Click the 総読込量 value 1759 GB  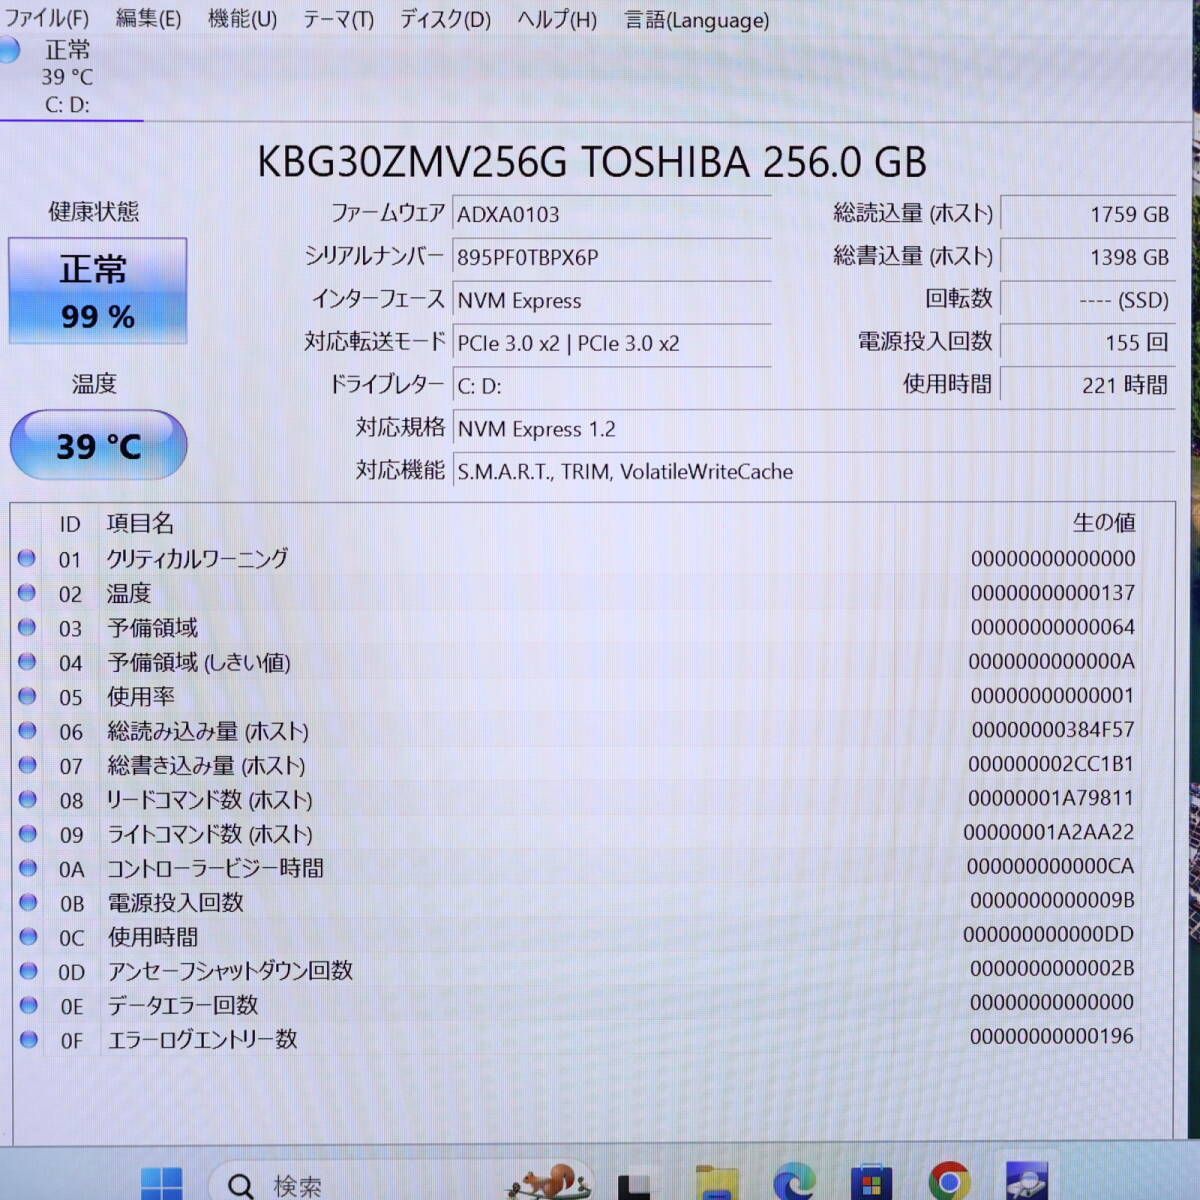pyautogui.click(x=1088, y=214)
